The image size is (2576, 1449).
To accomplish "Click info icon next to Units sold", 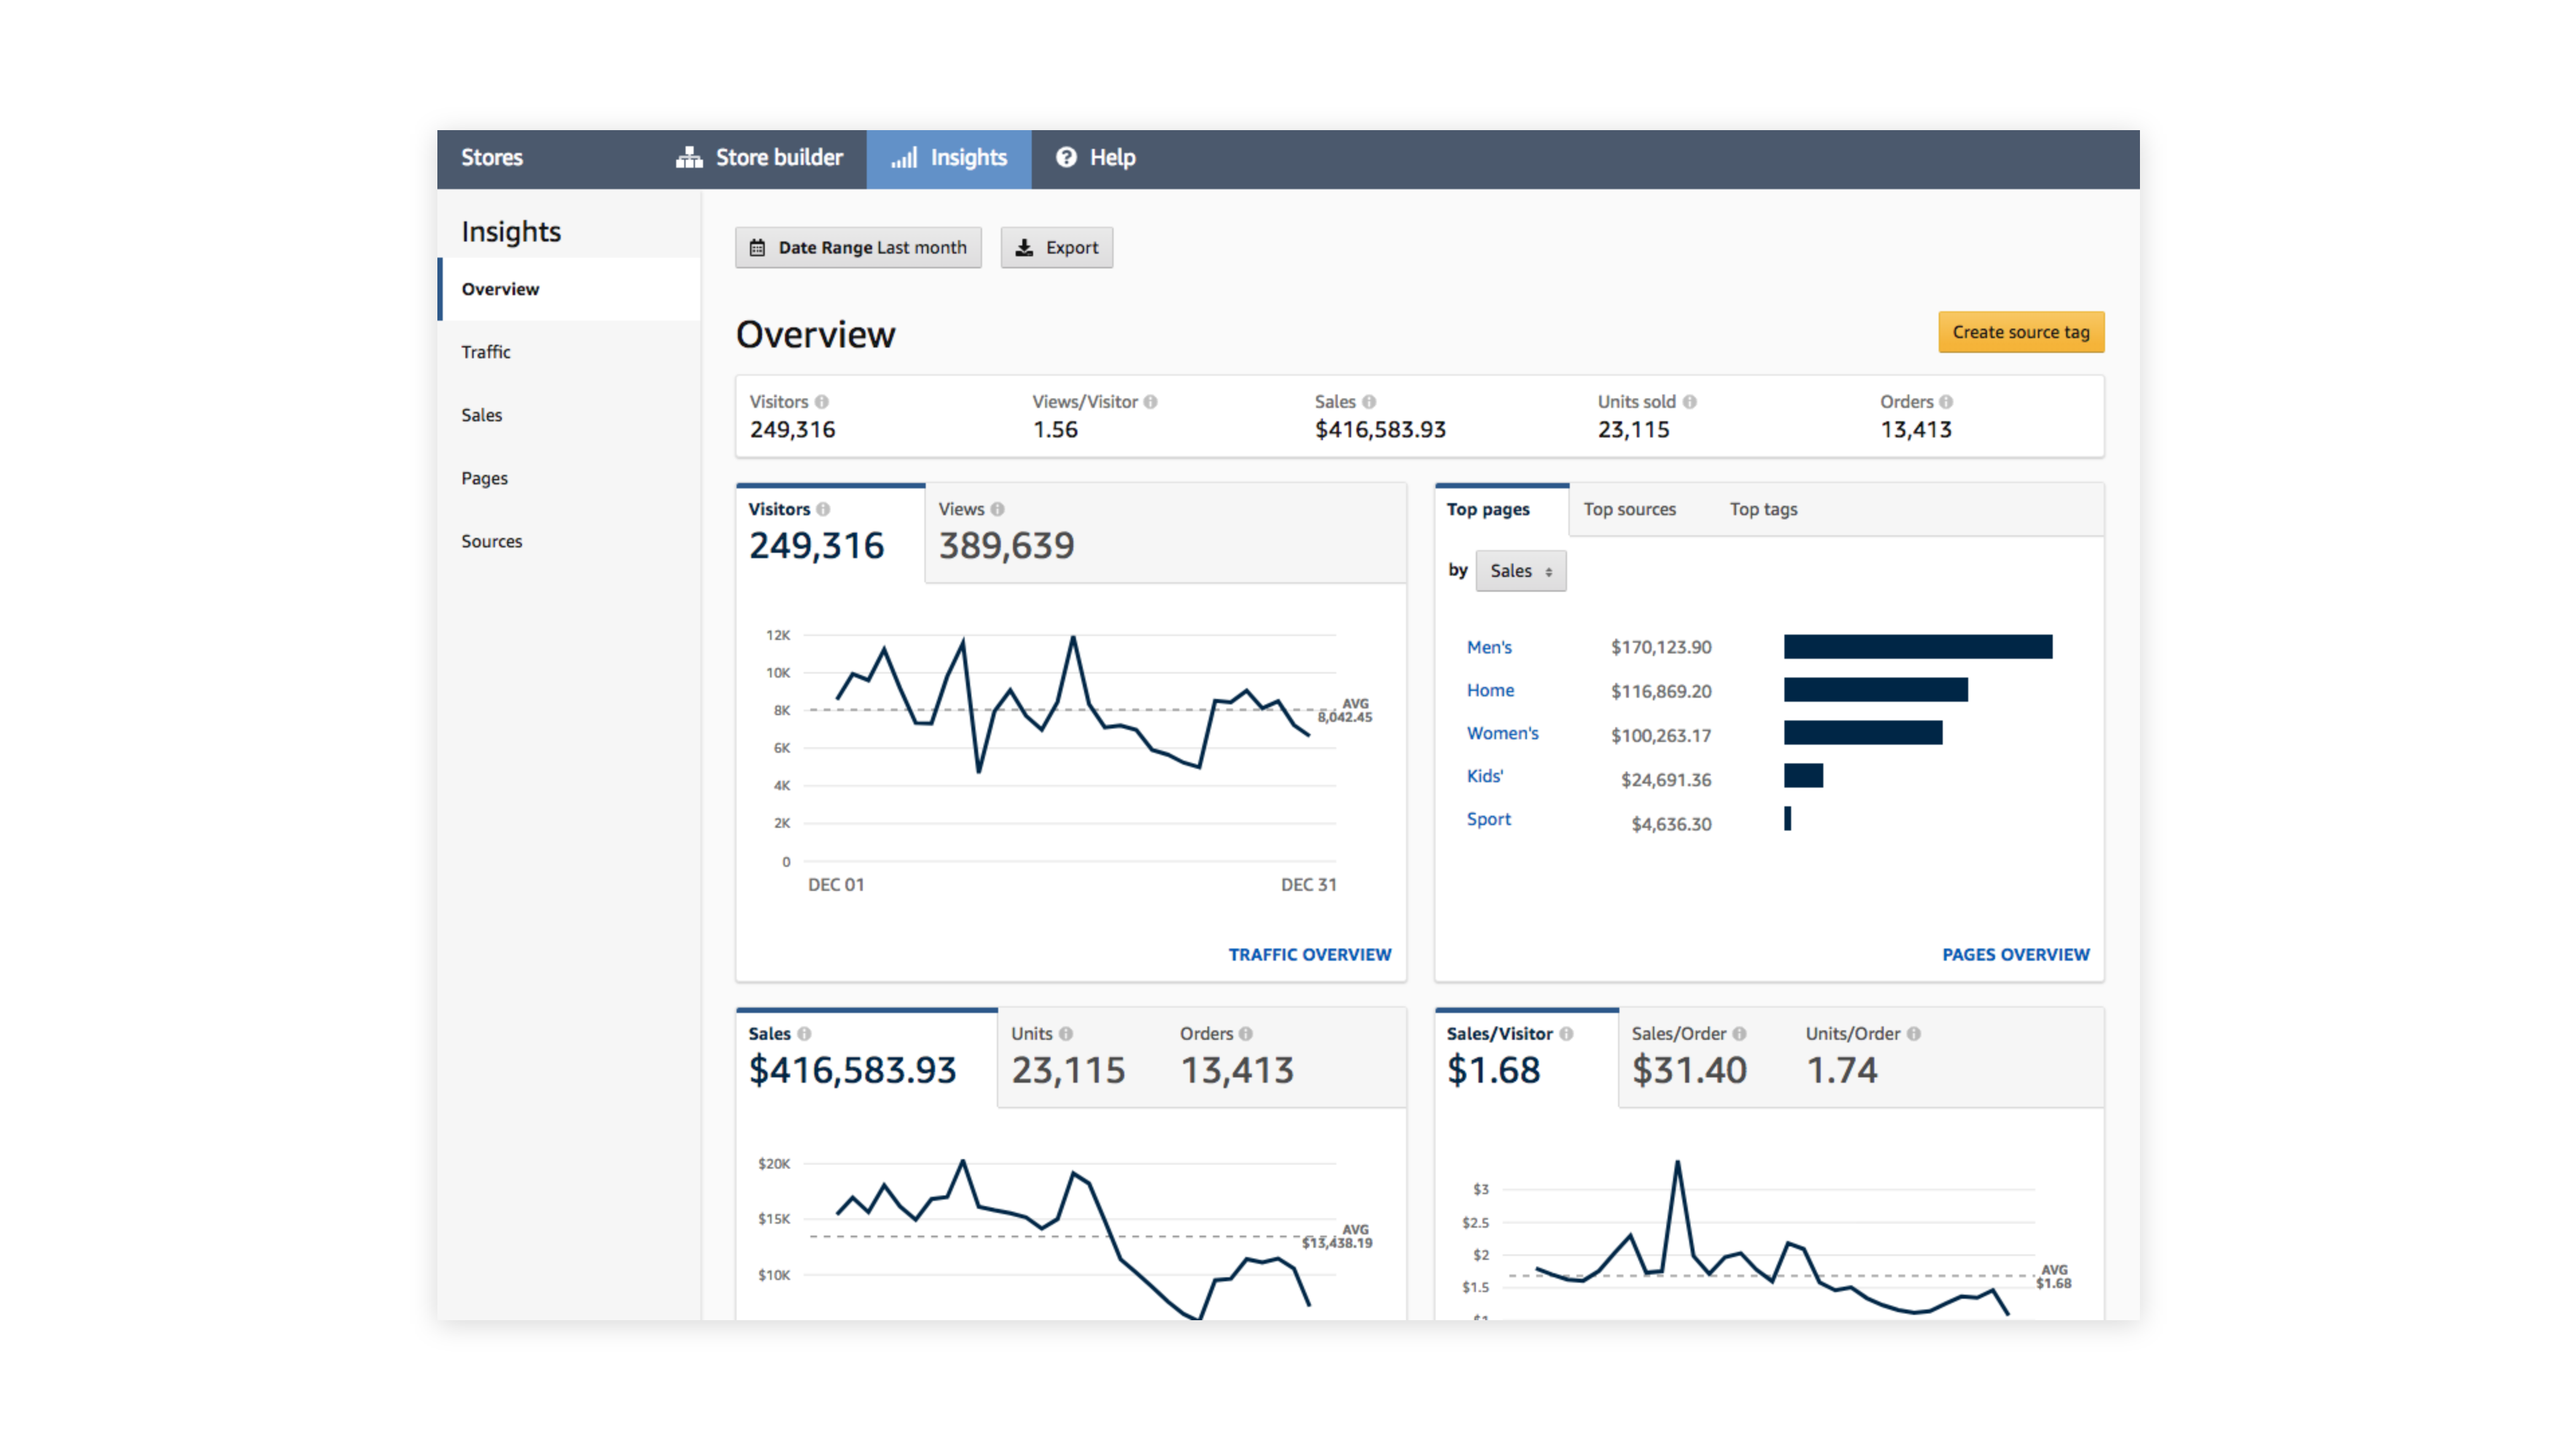I will [1689, 401].
